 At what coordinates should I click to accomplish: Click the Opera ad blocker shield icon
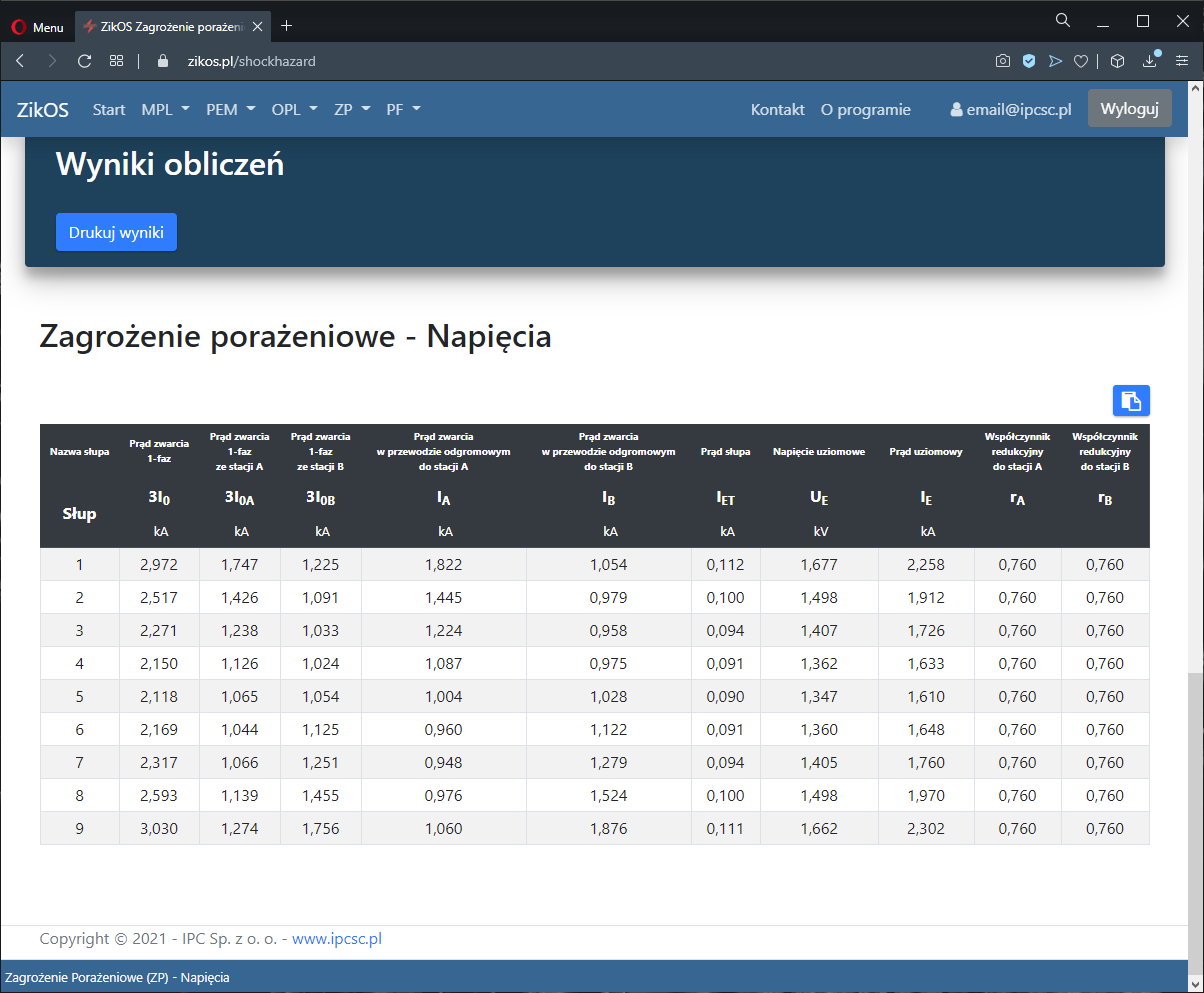[1028, 61]
